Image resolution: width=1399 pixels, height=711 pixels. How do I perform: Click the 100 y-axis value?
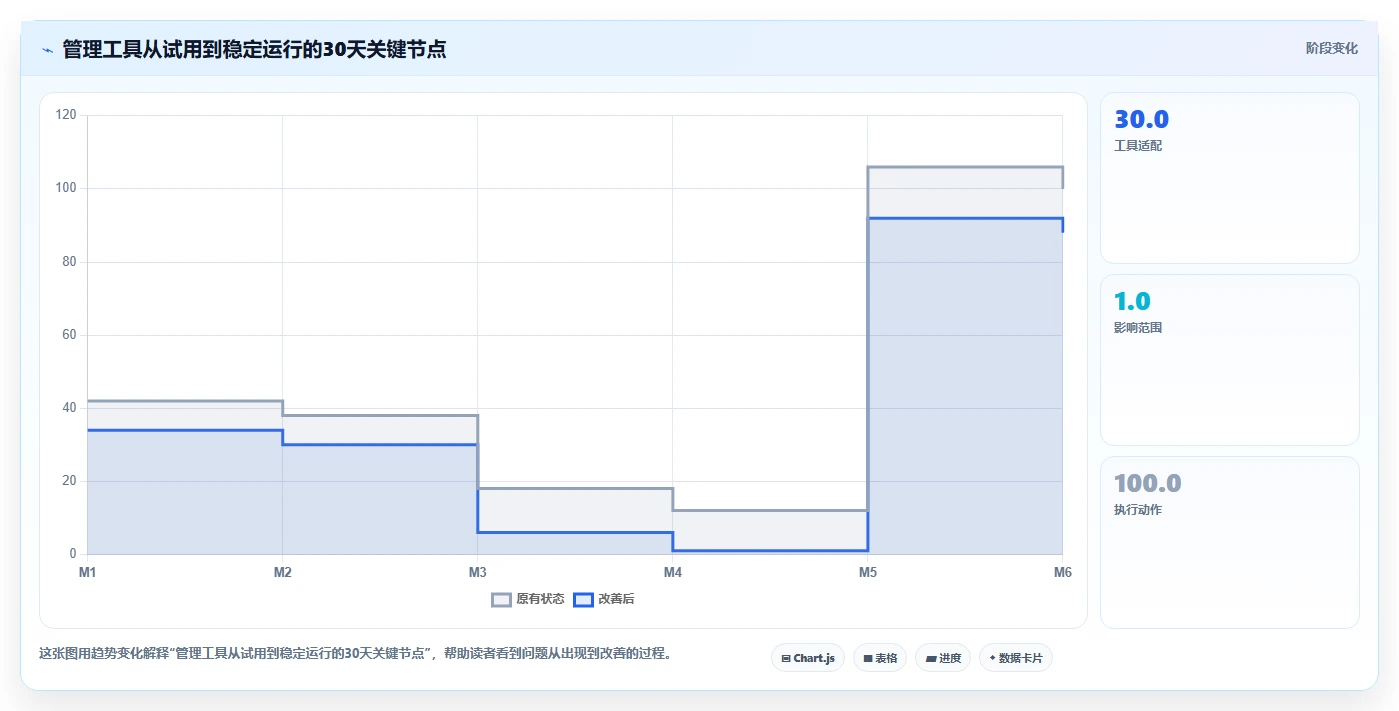[x=66, y=188]
